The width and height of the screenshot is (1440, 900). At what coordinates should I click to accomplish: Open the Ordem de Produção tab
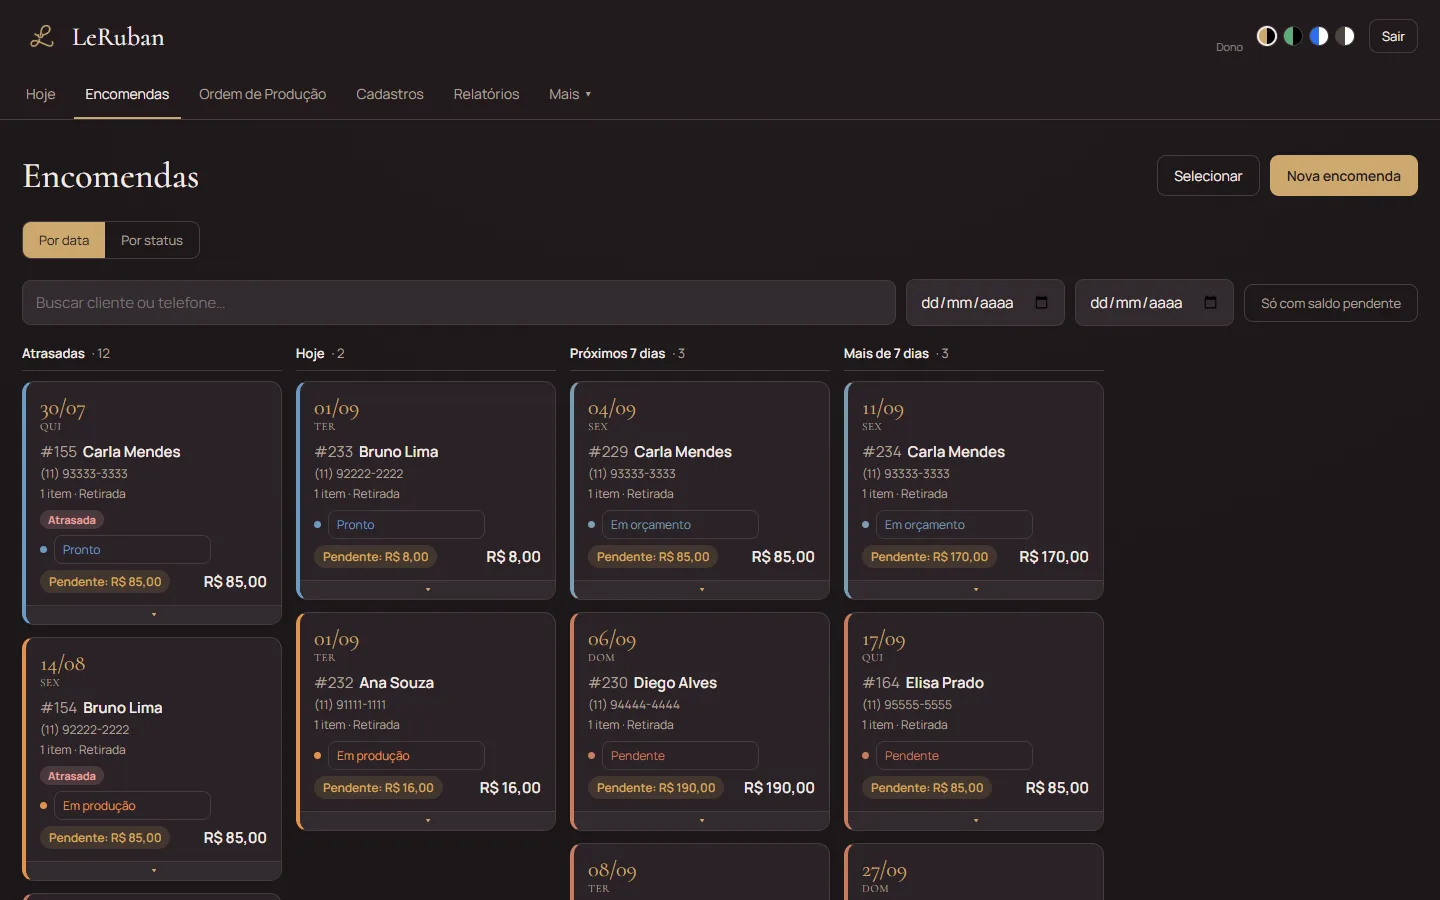(x=263, y=94)
